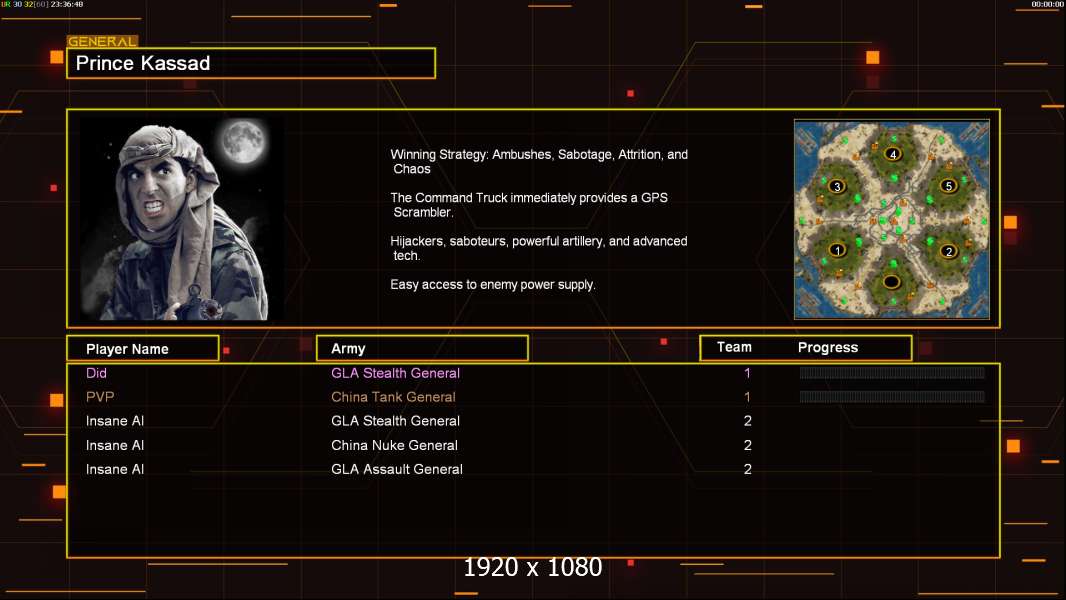The width and height of the screenshot is (1066, 600).
Task: Click the Progress column header label
Action: 827,347
